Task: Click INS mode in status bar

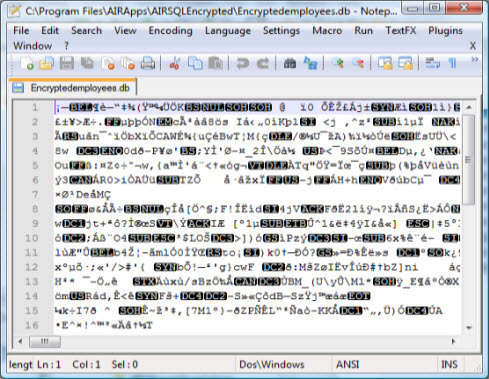Action: click(x=449, y=364)
